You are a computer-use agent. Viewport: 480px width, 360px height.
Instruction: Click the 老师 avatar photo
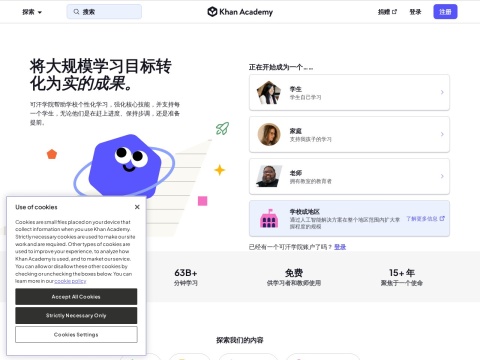click(269, 176)
